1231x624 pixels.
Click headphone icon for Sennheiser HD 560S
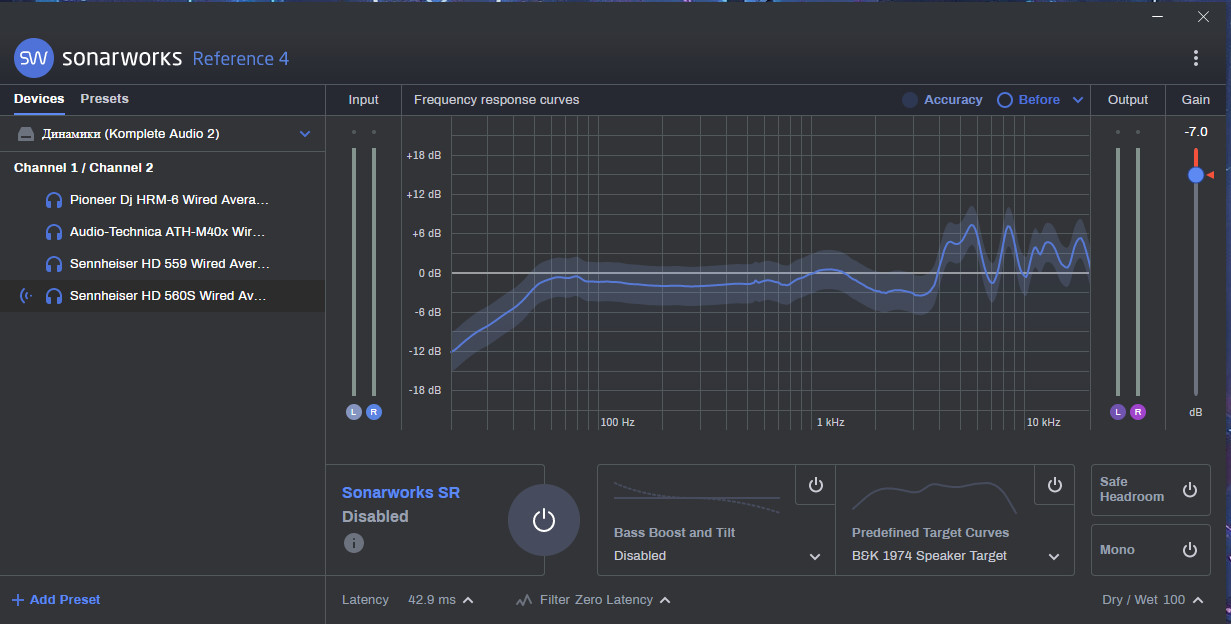54,296
